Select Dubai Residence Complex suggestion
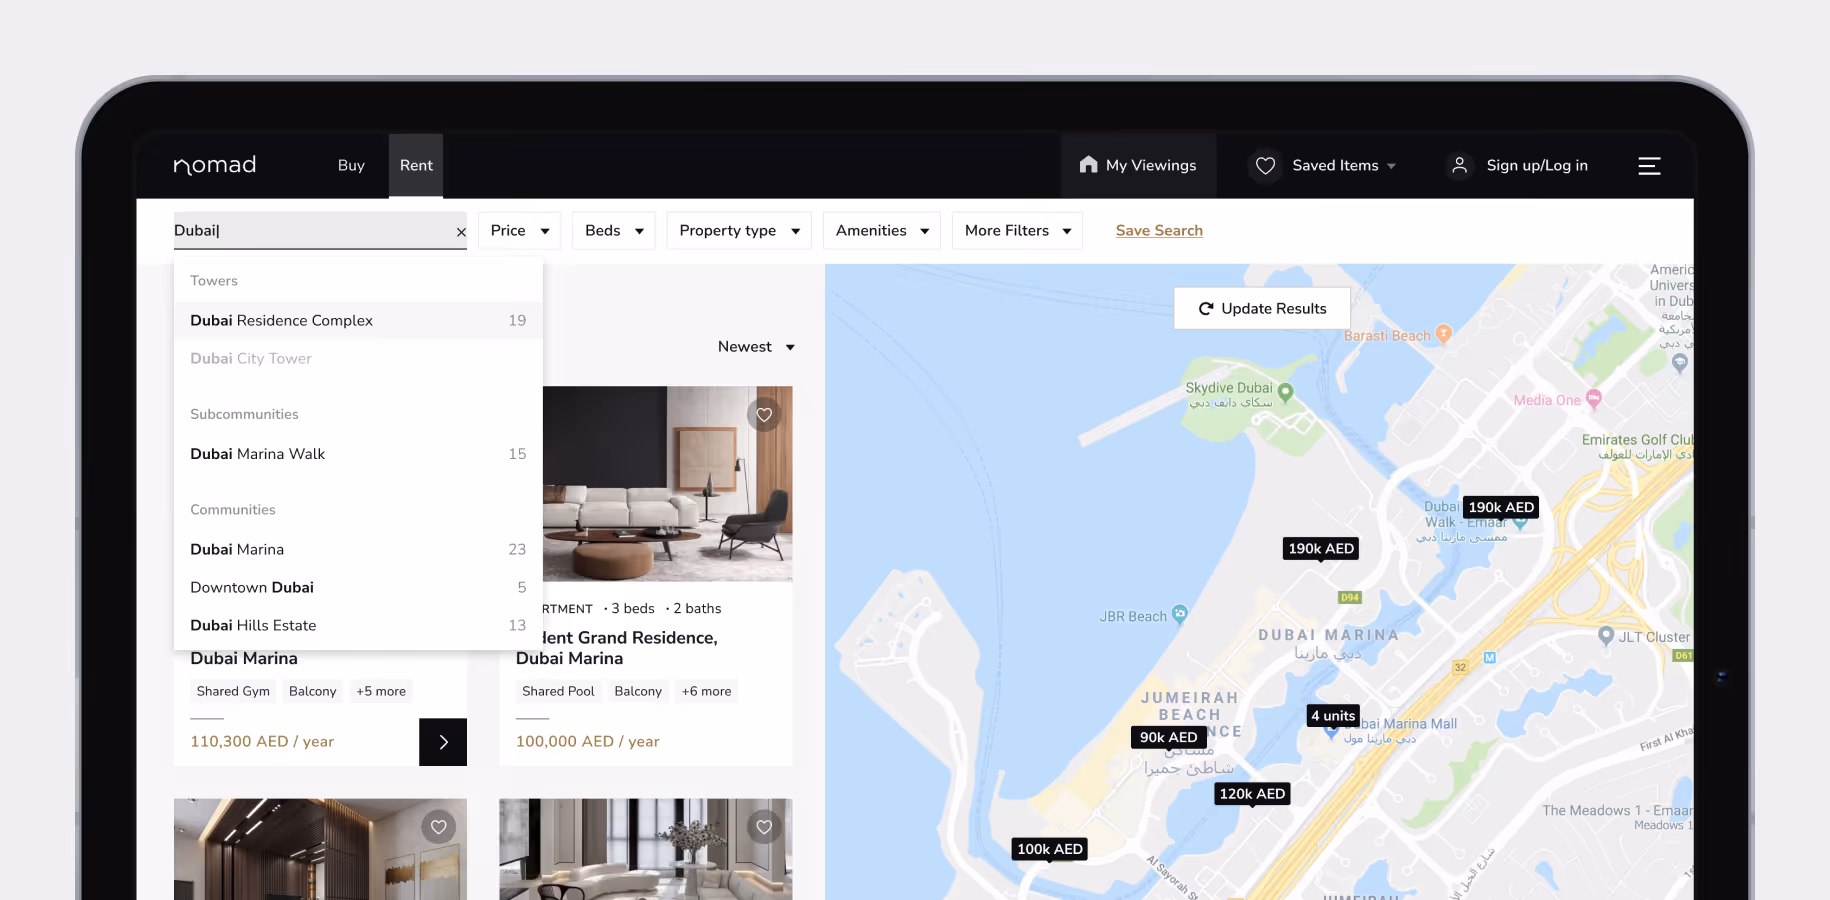The image size is (1830, 900). [x=358, y=321]
